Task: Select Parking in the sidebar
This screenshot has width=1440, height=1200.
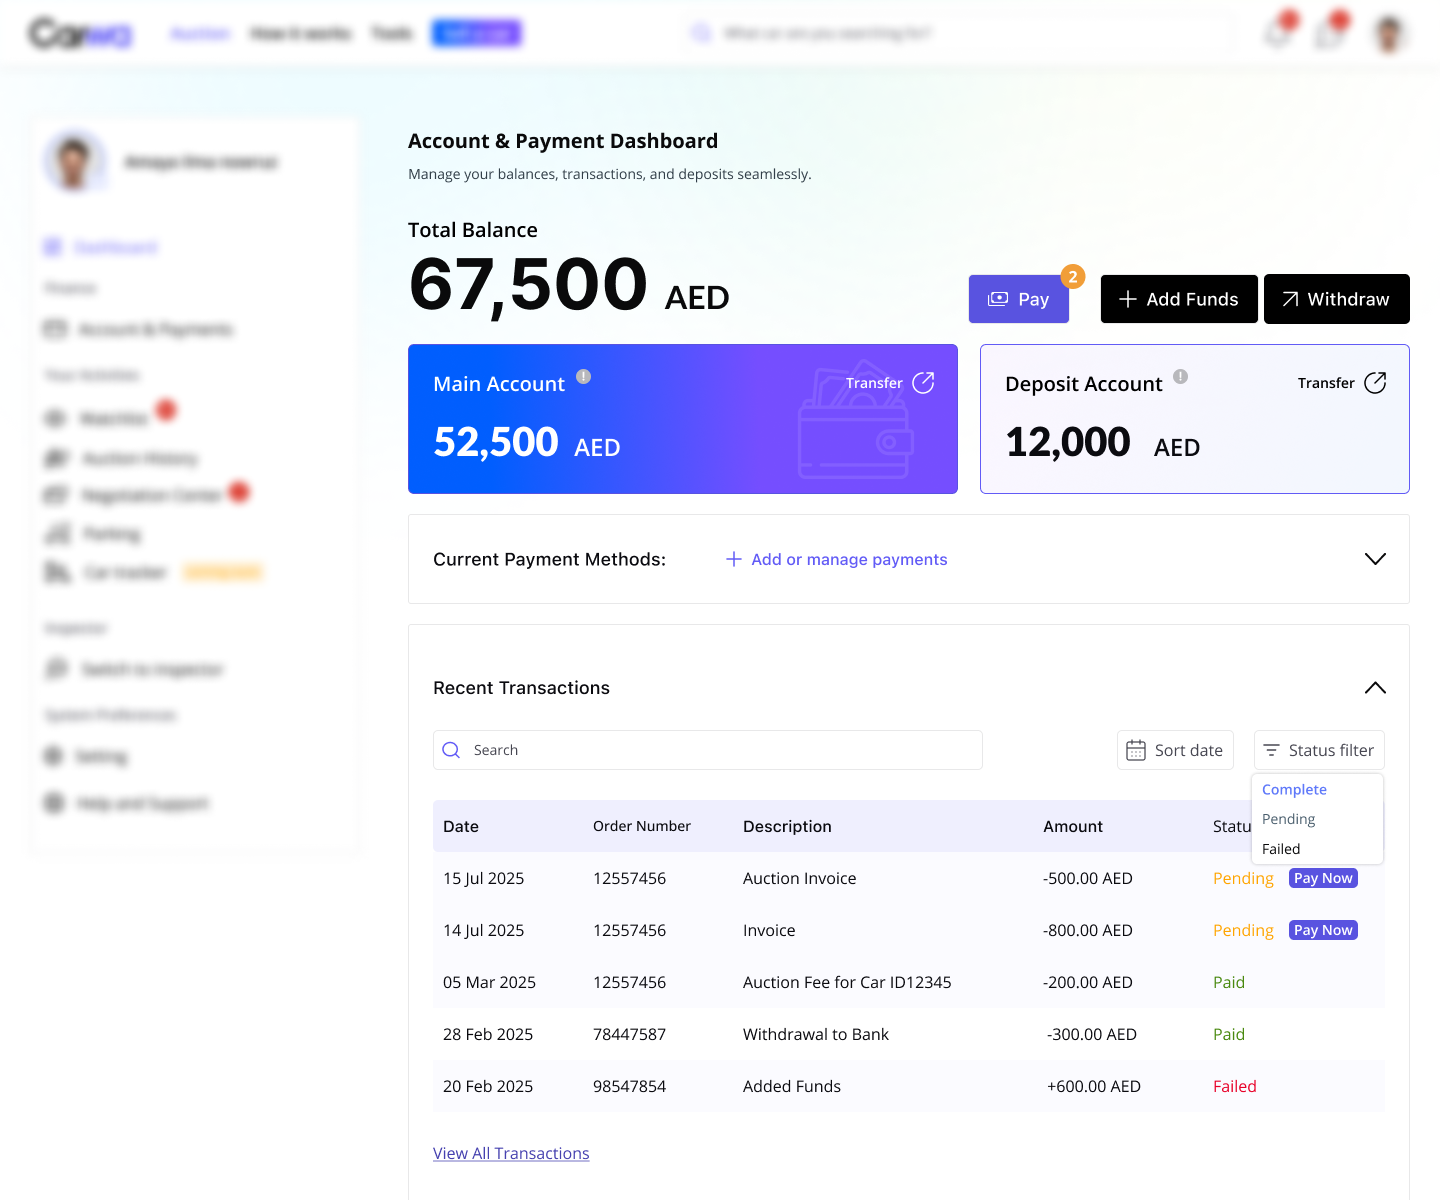Action: [x=110, y=533]
